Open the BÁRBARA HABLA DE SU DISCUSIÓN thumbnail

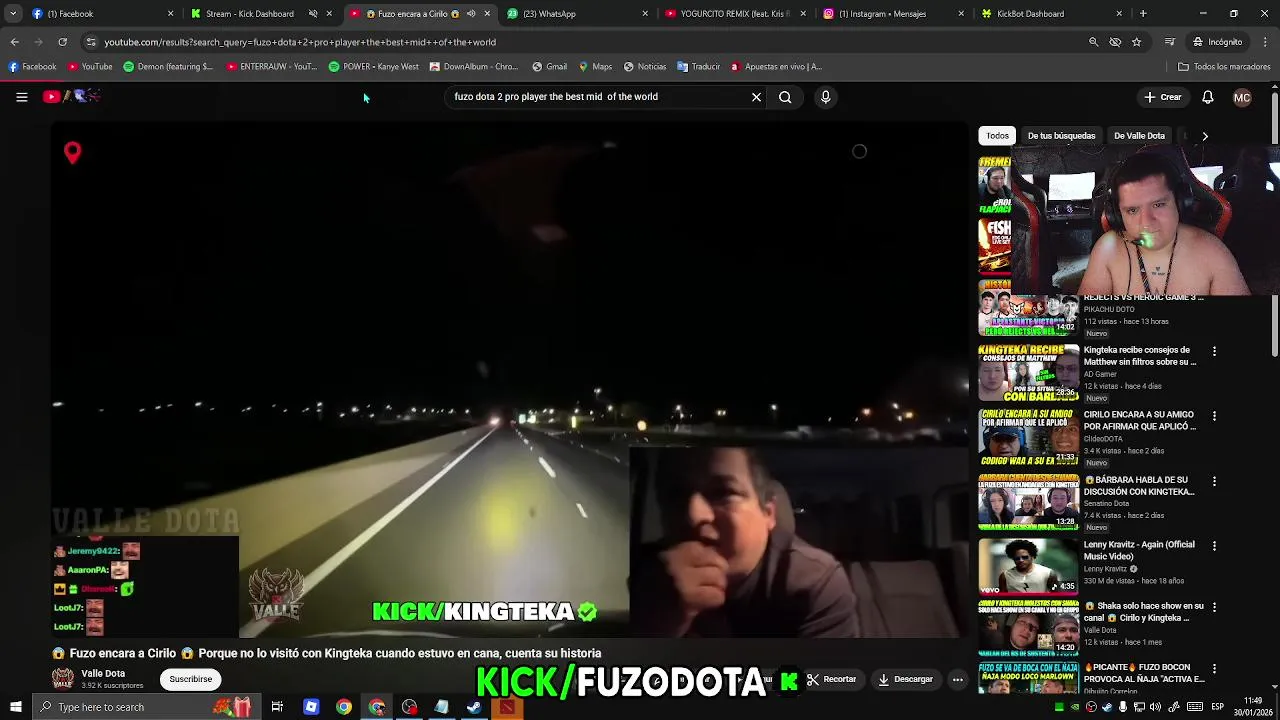click(x=1028, y=502)
